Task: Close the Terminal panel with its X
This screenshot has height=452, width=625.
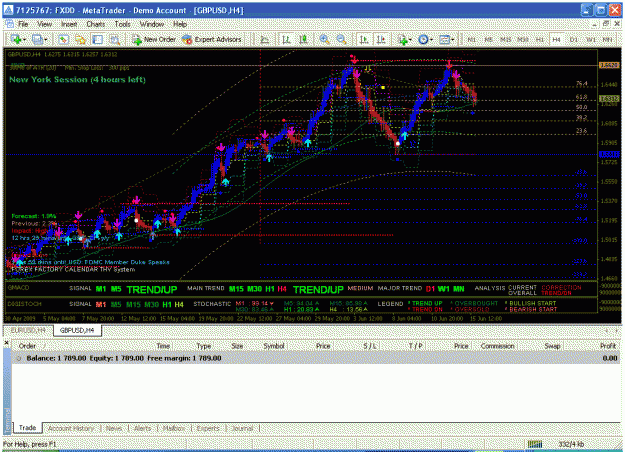Action: [x=6, y=342]
